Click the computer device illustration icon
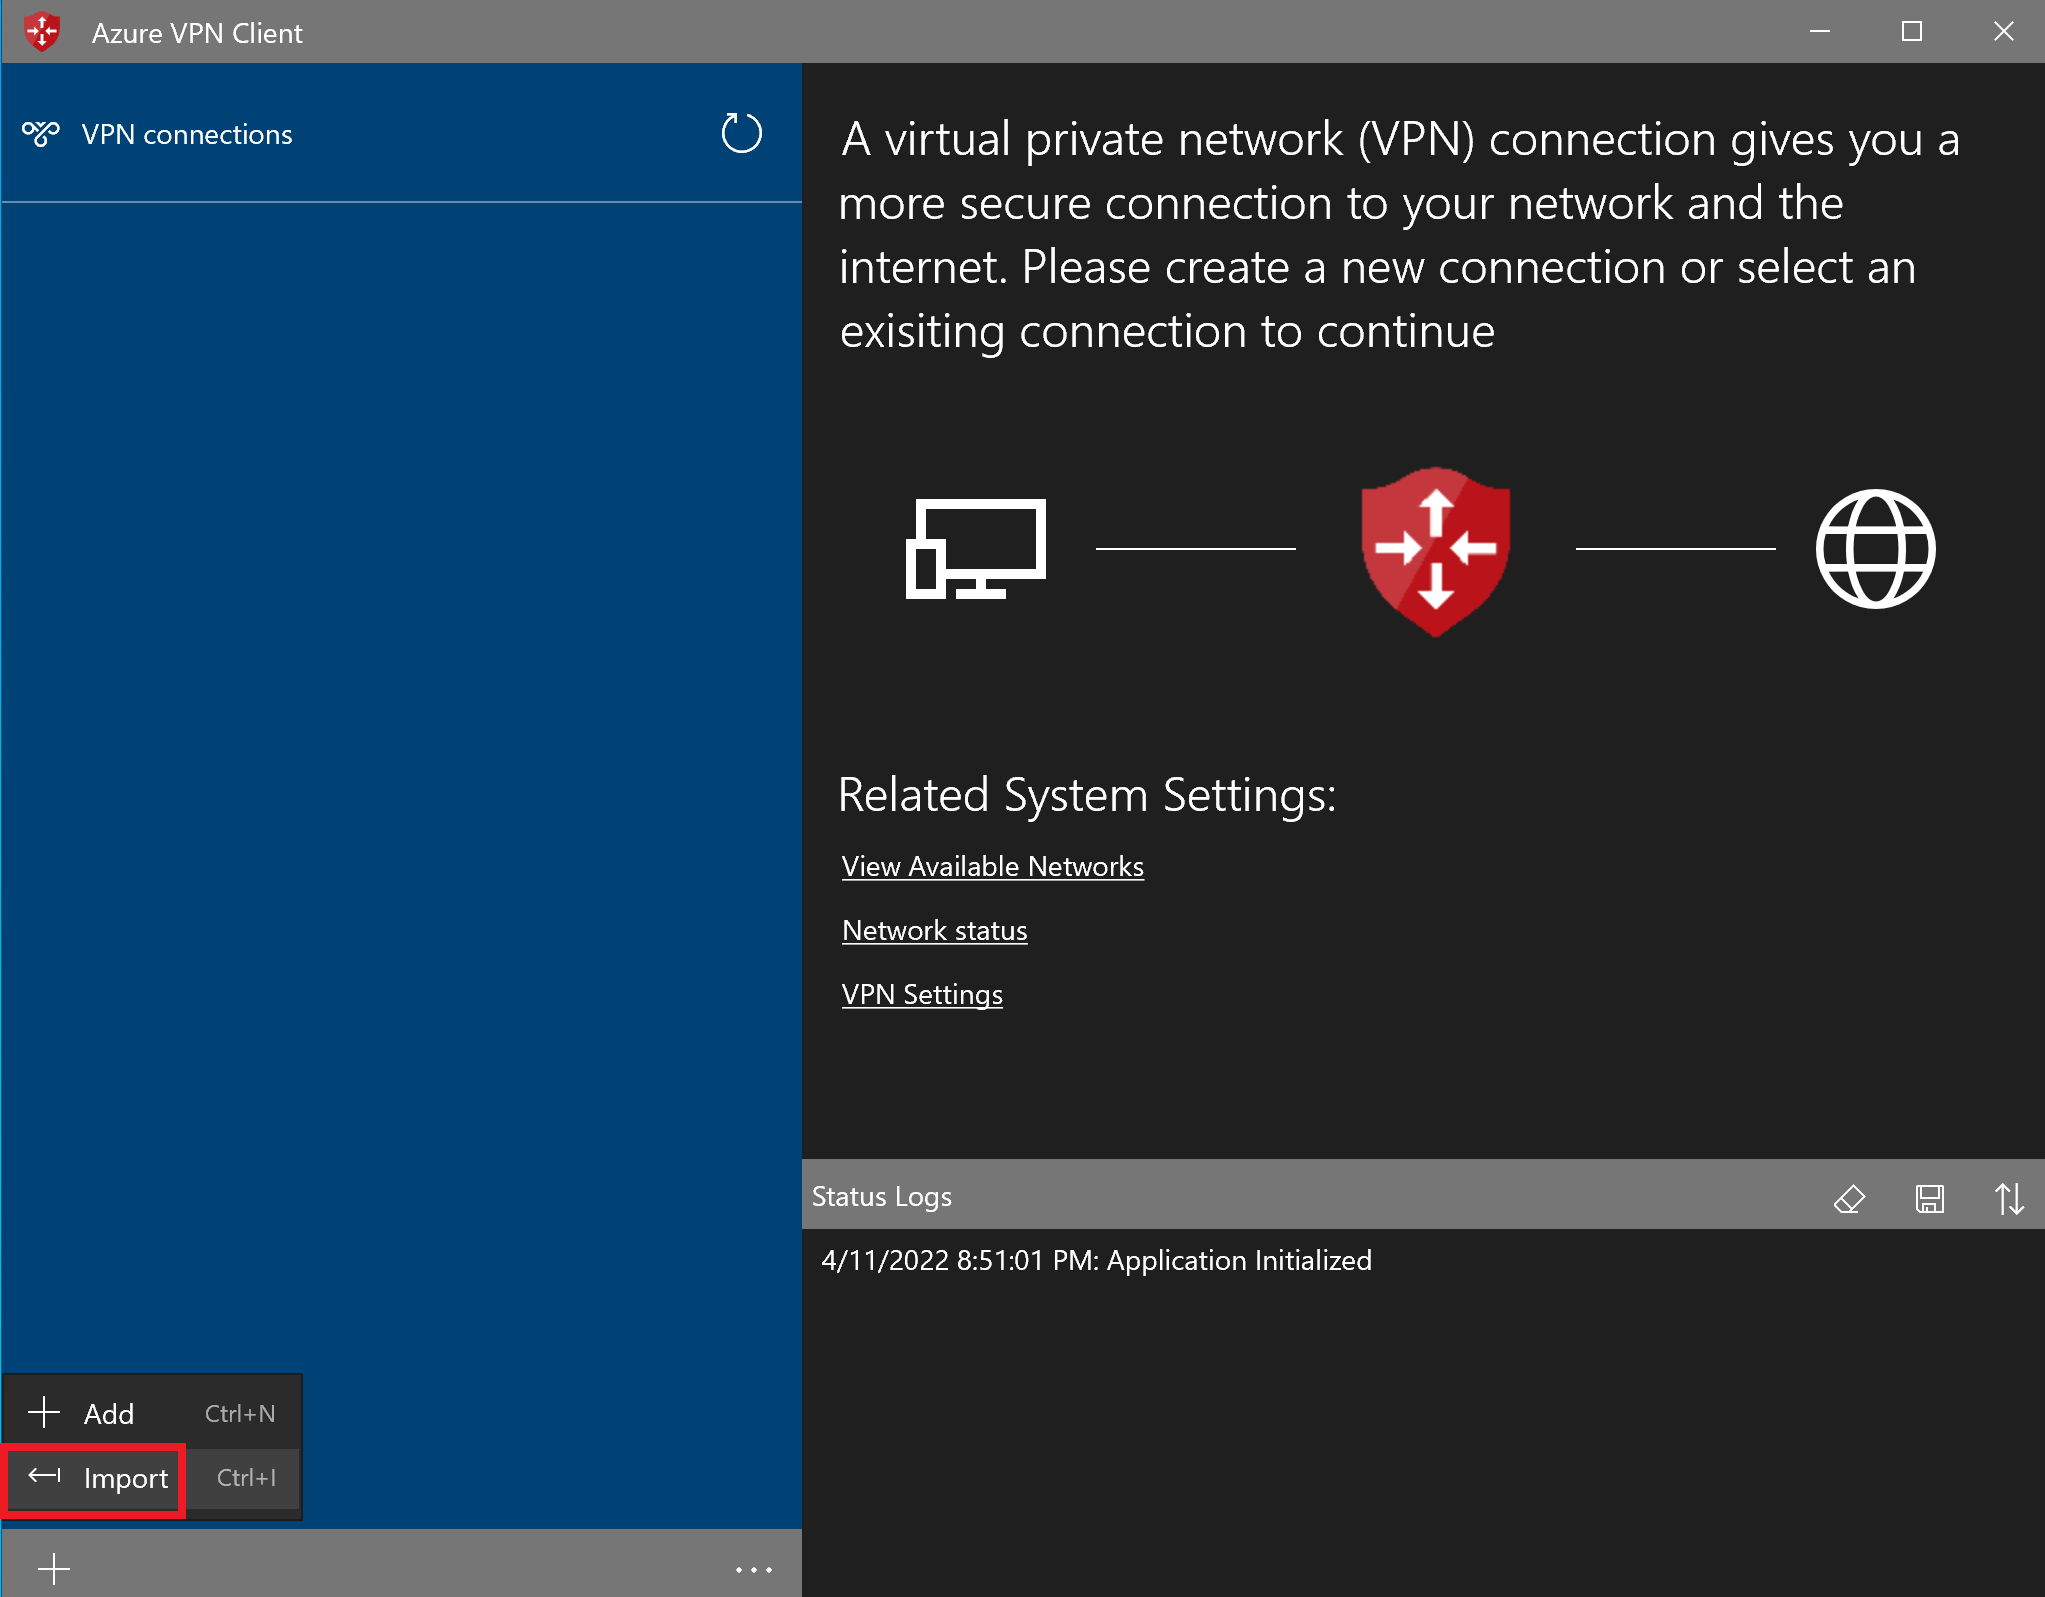 (x=975, y=549)
